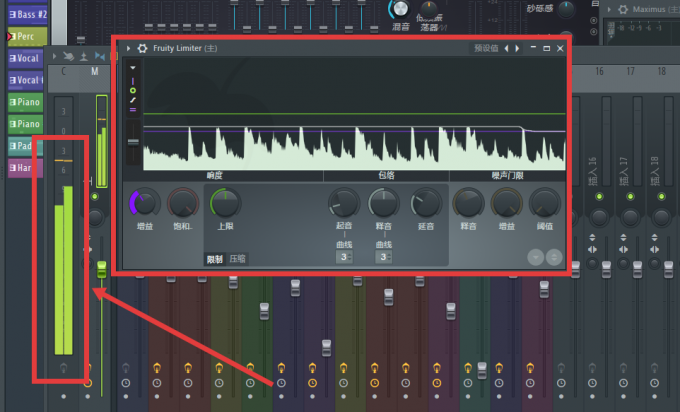680x412 pixels.
Task: Select the previous preset arrow
Action: [507, 48]
